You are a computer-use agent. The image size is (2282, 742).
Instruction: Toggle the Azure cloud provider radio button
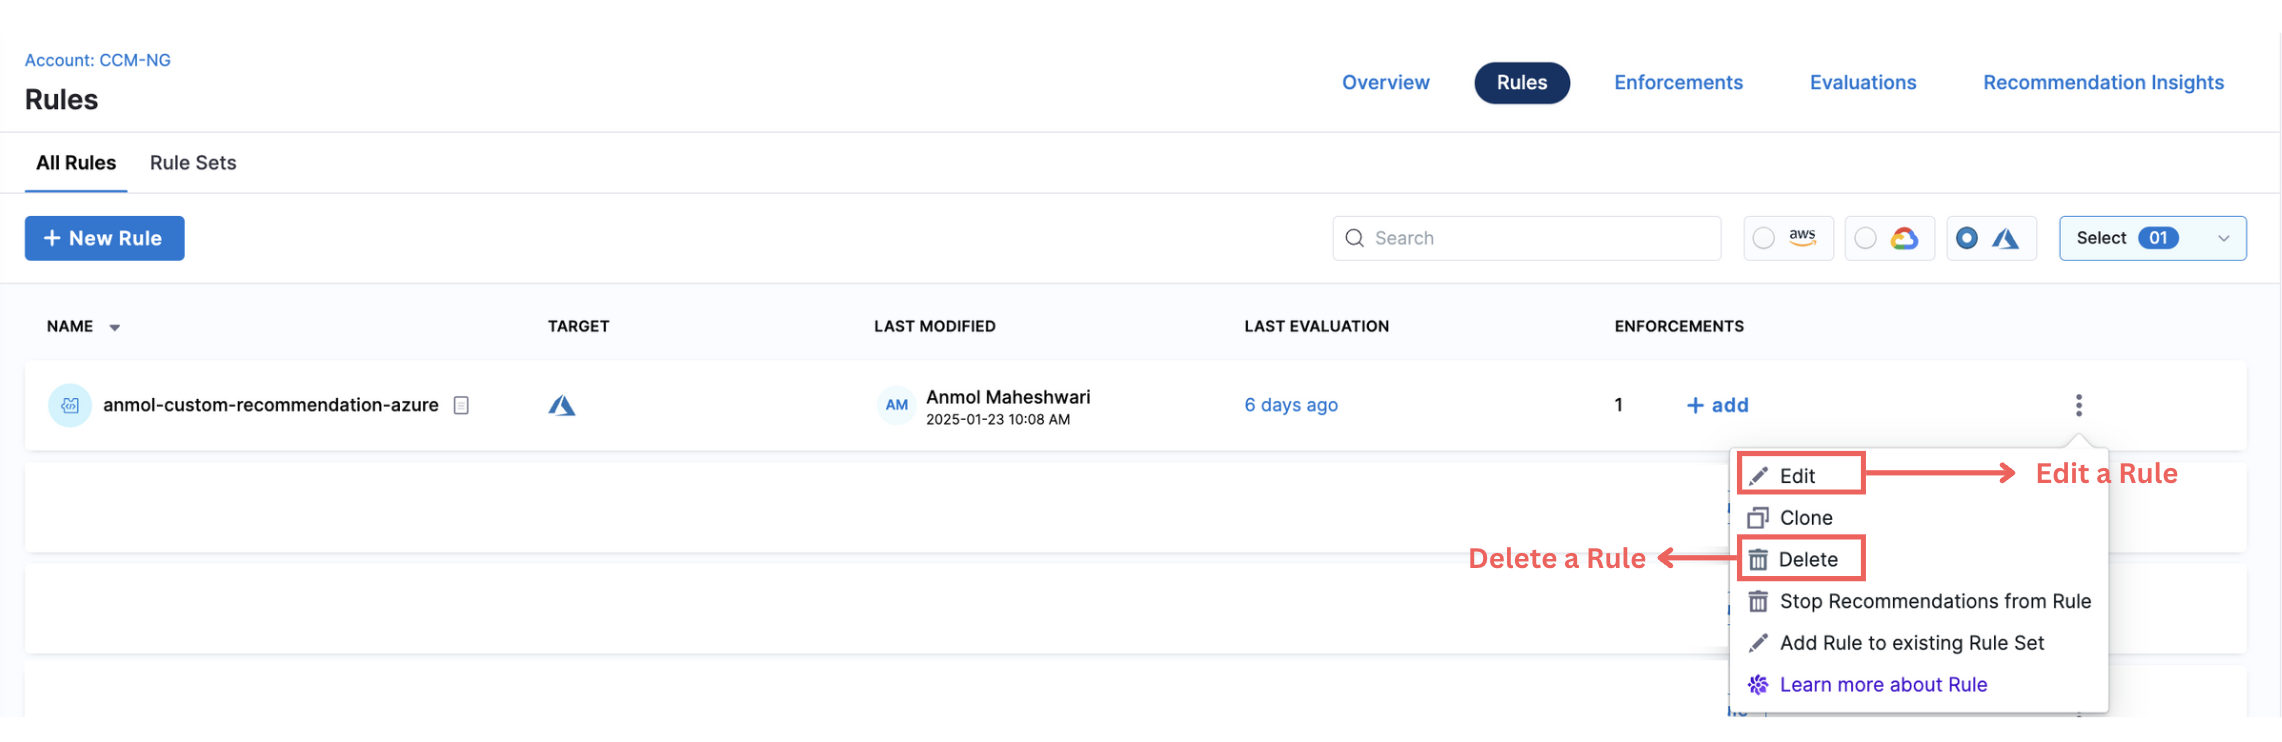tap(1966, 238)
